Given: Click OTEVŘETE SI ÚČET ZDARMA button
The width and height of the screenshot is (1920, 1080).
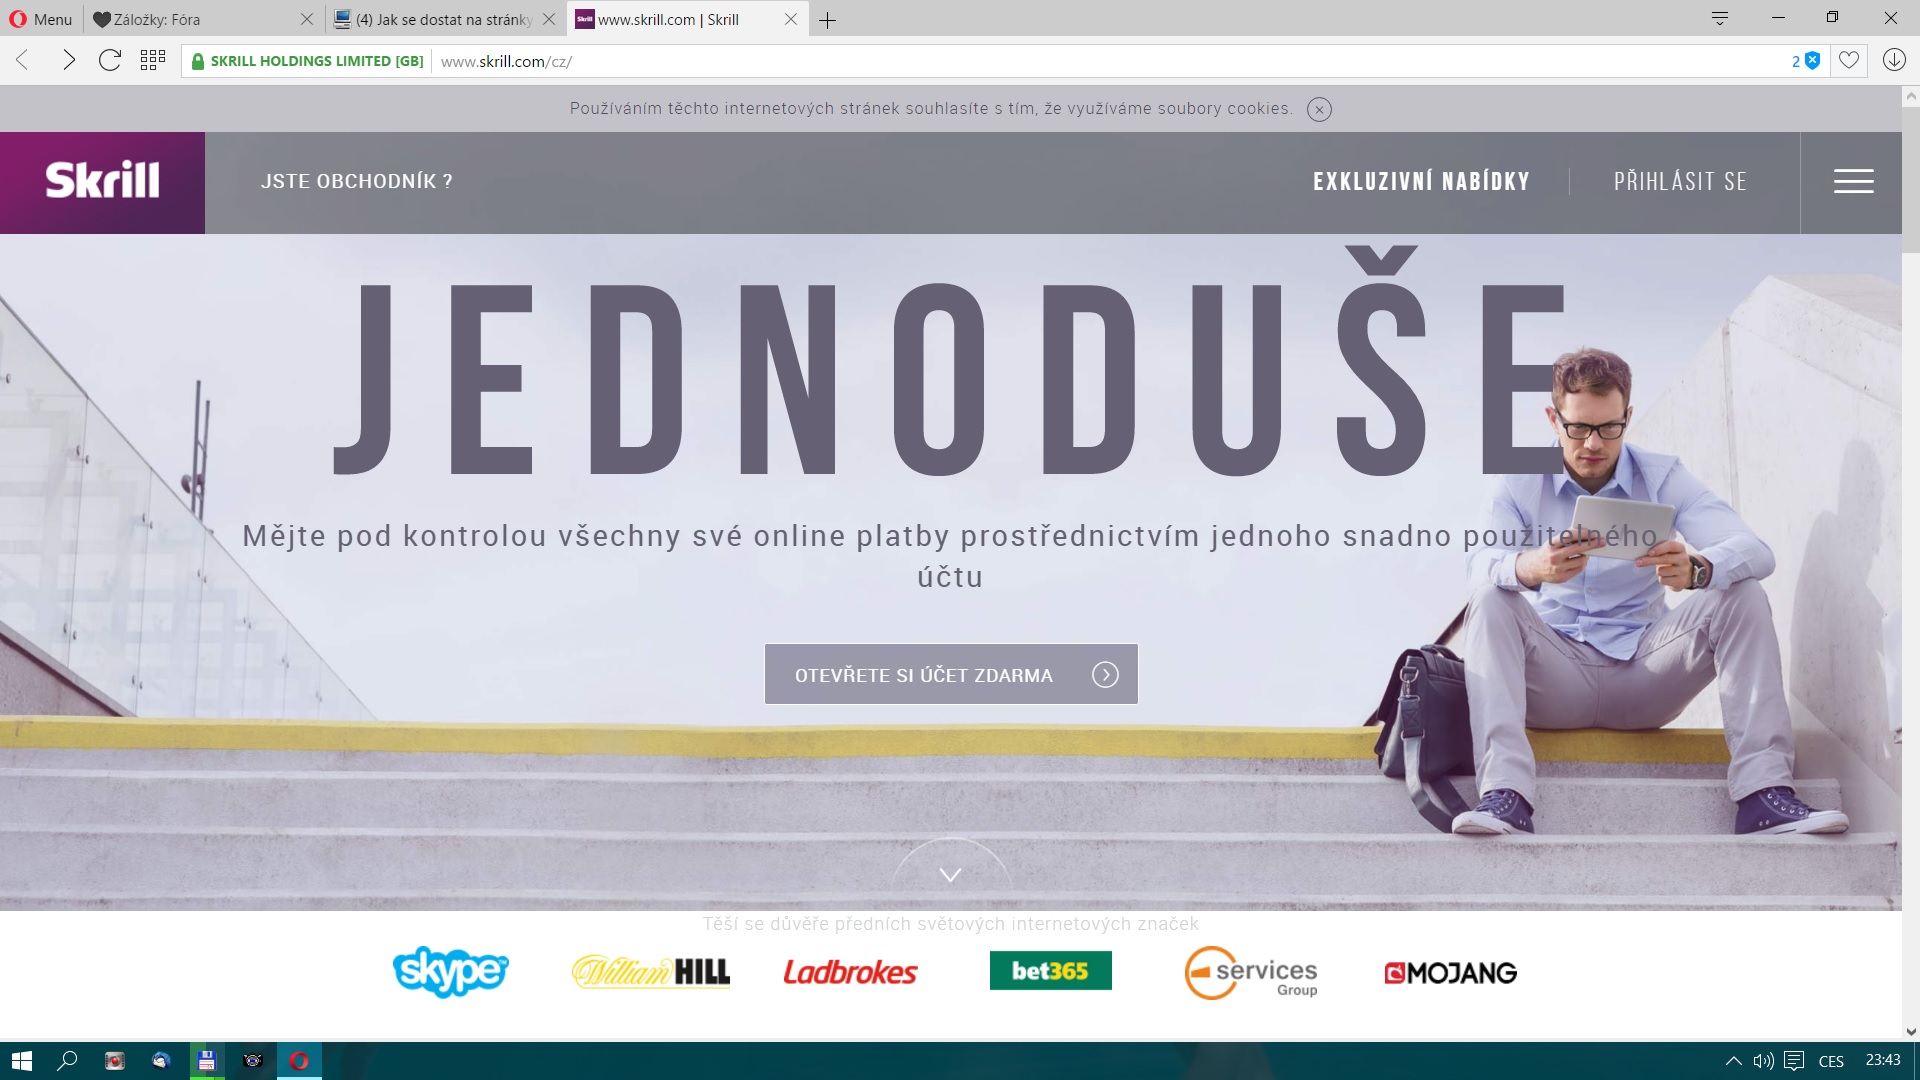Looking at the screenshot, I should click(951, 675).
